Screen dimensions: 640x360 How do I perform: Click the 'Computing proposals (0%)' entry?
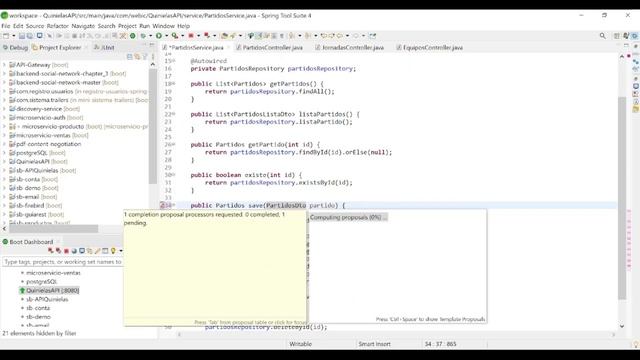(x=348, y=217)
